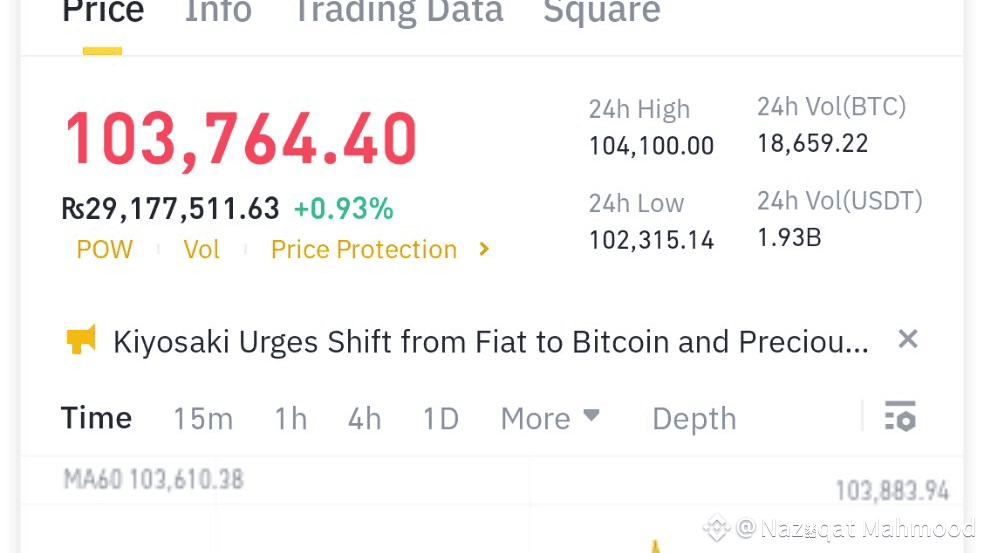Choose the 1h chart interval
The width and height of the screenshot is (984, 553).
pyautogui.click(x=291, y=418)
